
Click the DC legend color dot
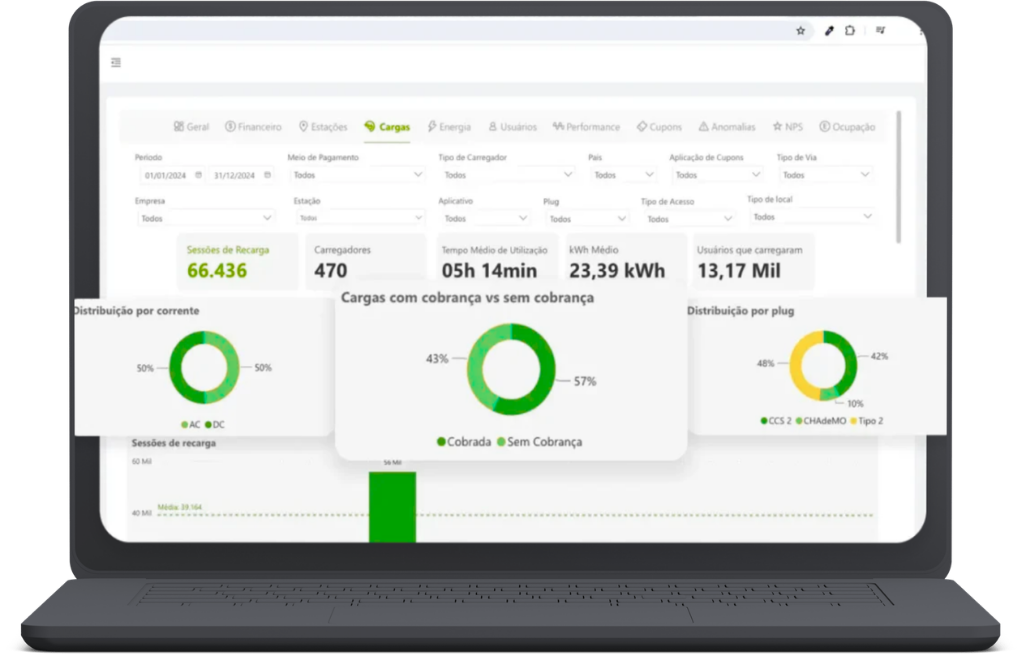pos(209,424)
